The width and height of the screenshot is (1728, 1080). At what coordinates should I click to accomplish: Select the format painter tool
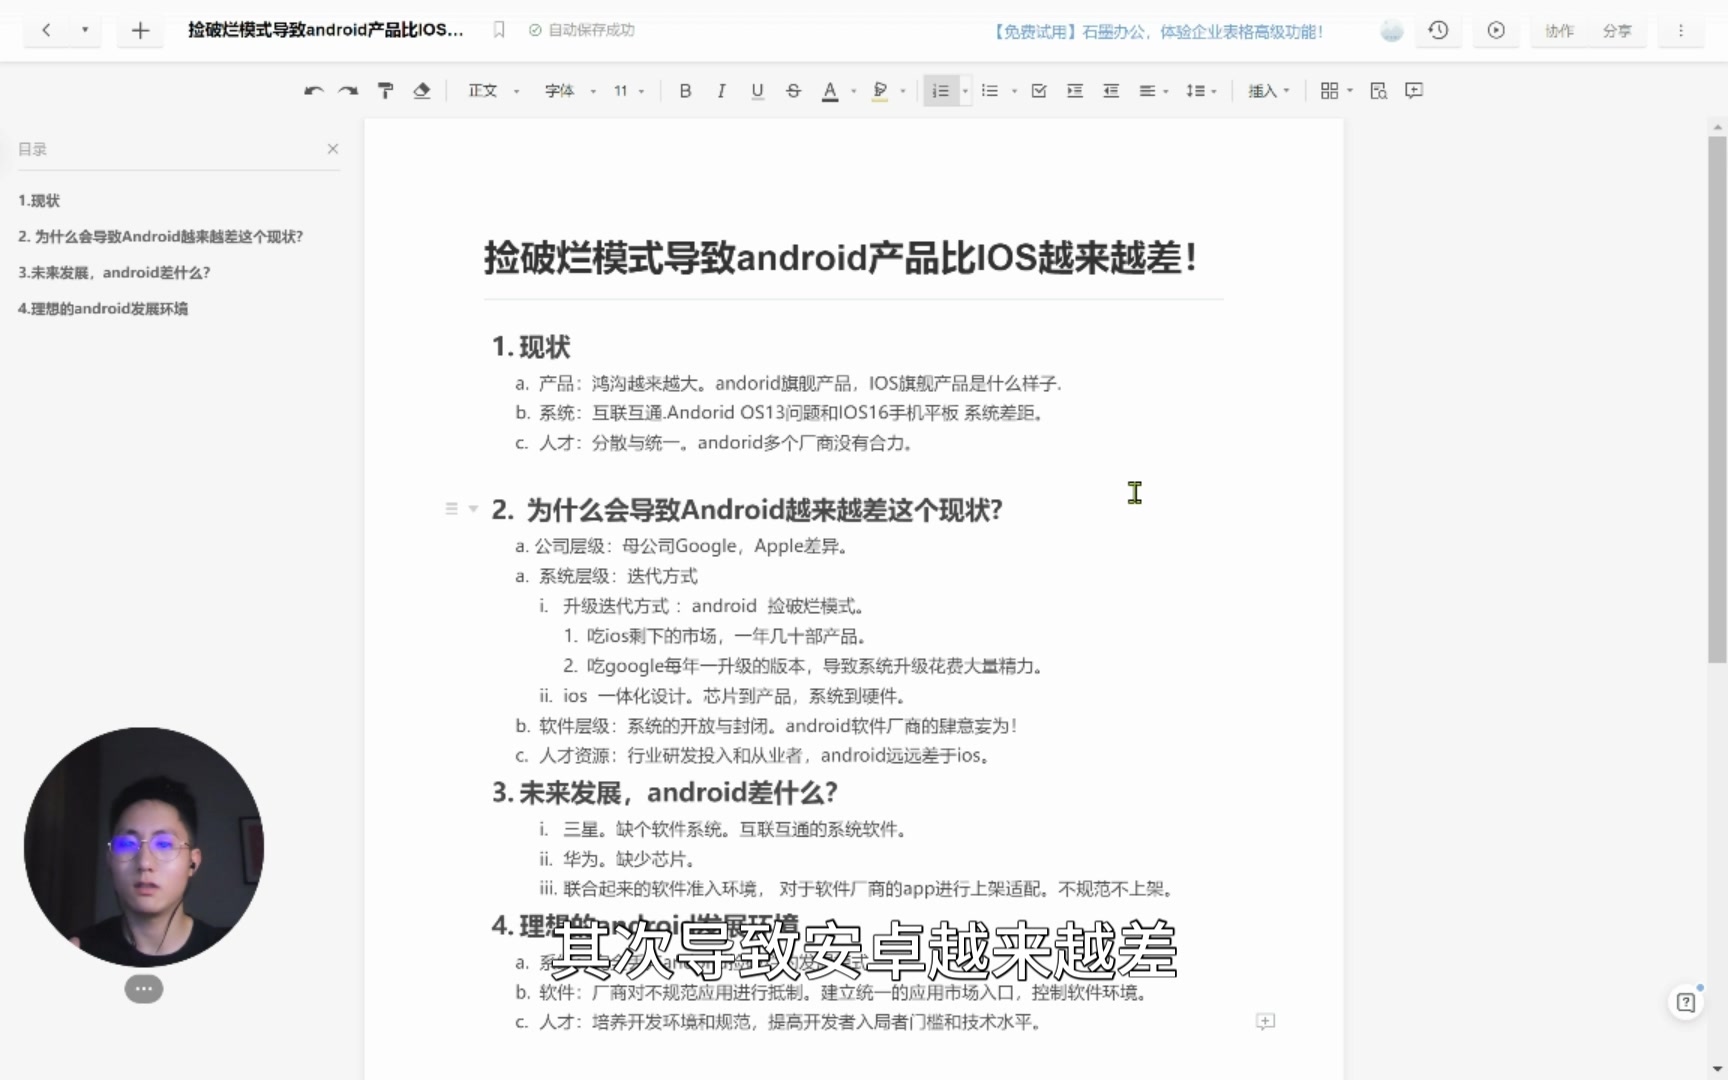click(385, 91)
